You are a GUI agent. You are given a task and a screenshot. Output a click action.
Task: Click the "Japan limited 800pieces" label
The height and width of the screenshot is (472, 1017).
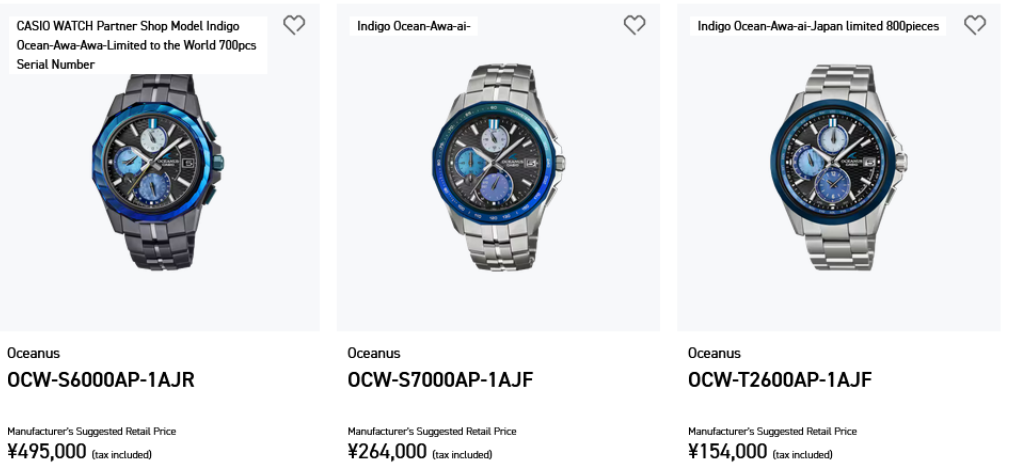point(818,26)
